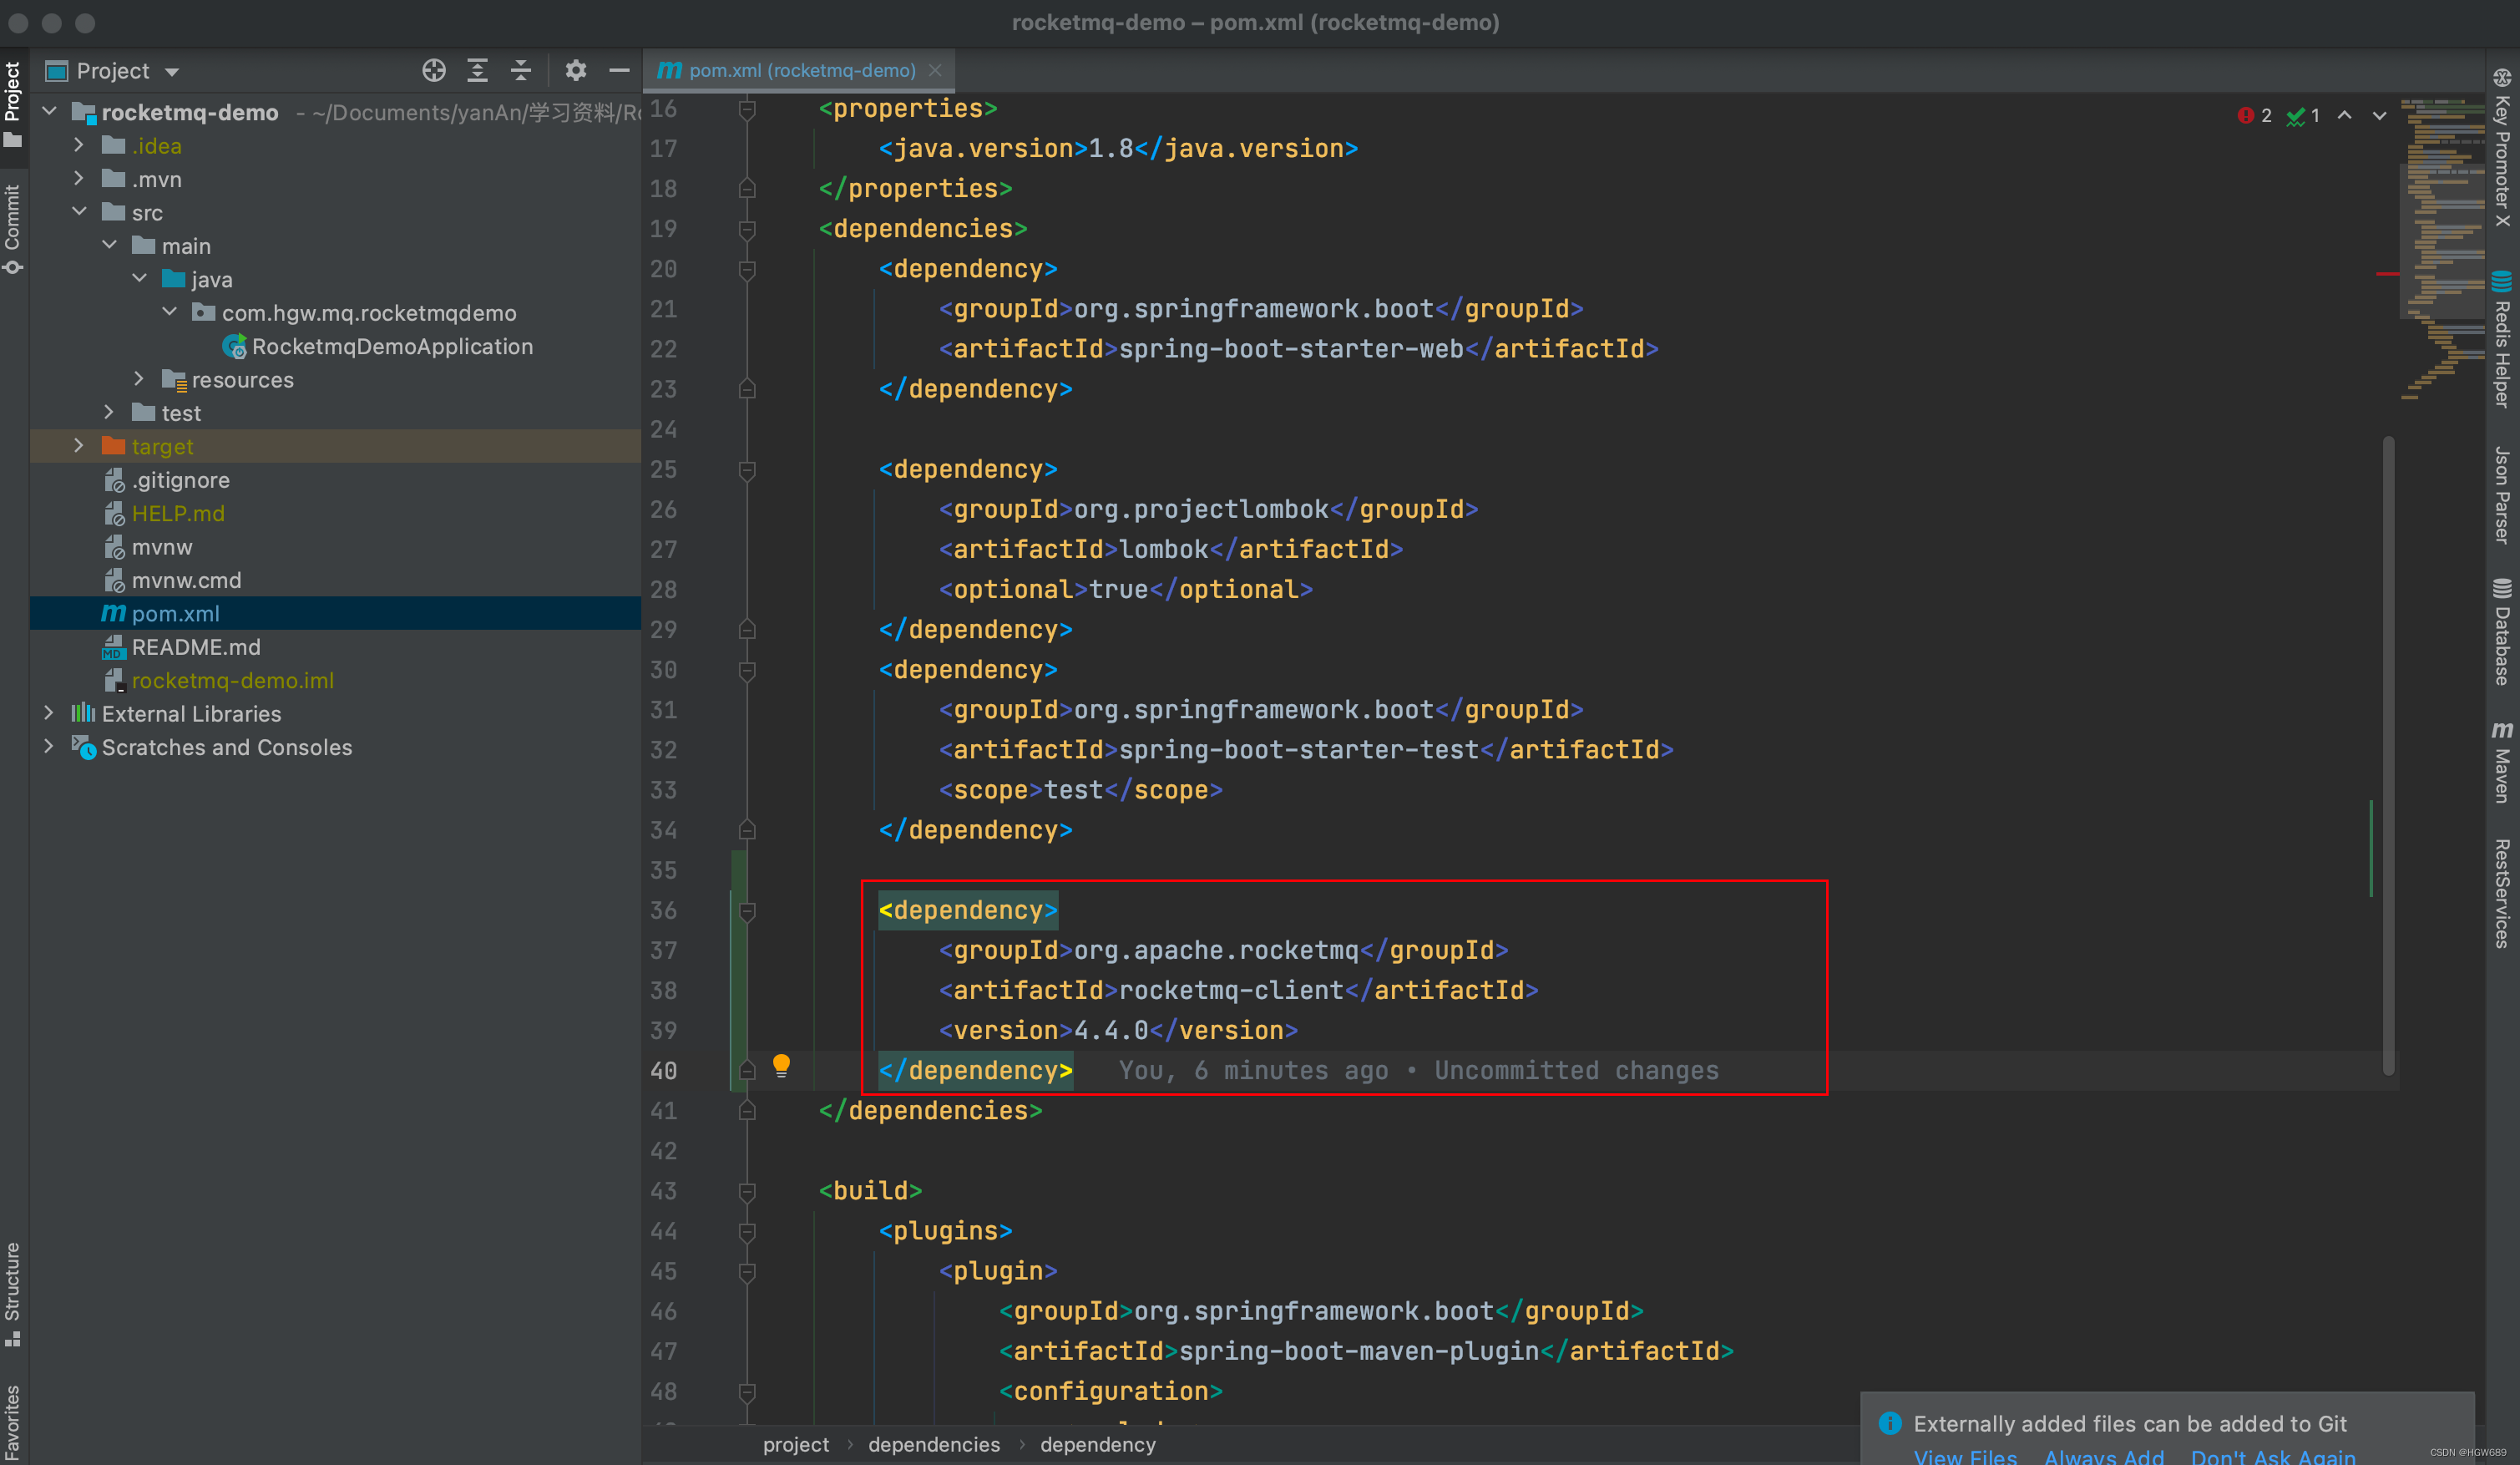Expand the resources folder
This screenshot has height=1465, width=2520.
[x=140, y=380]
